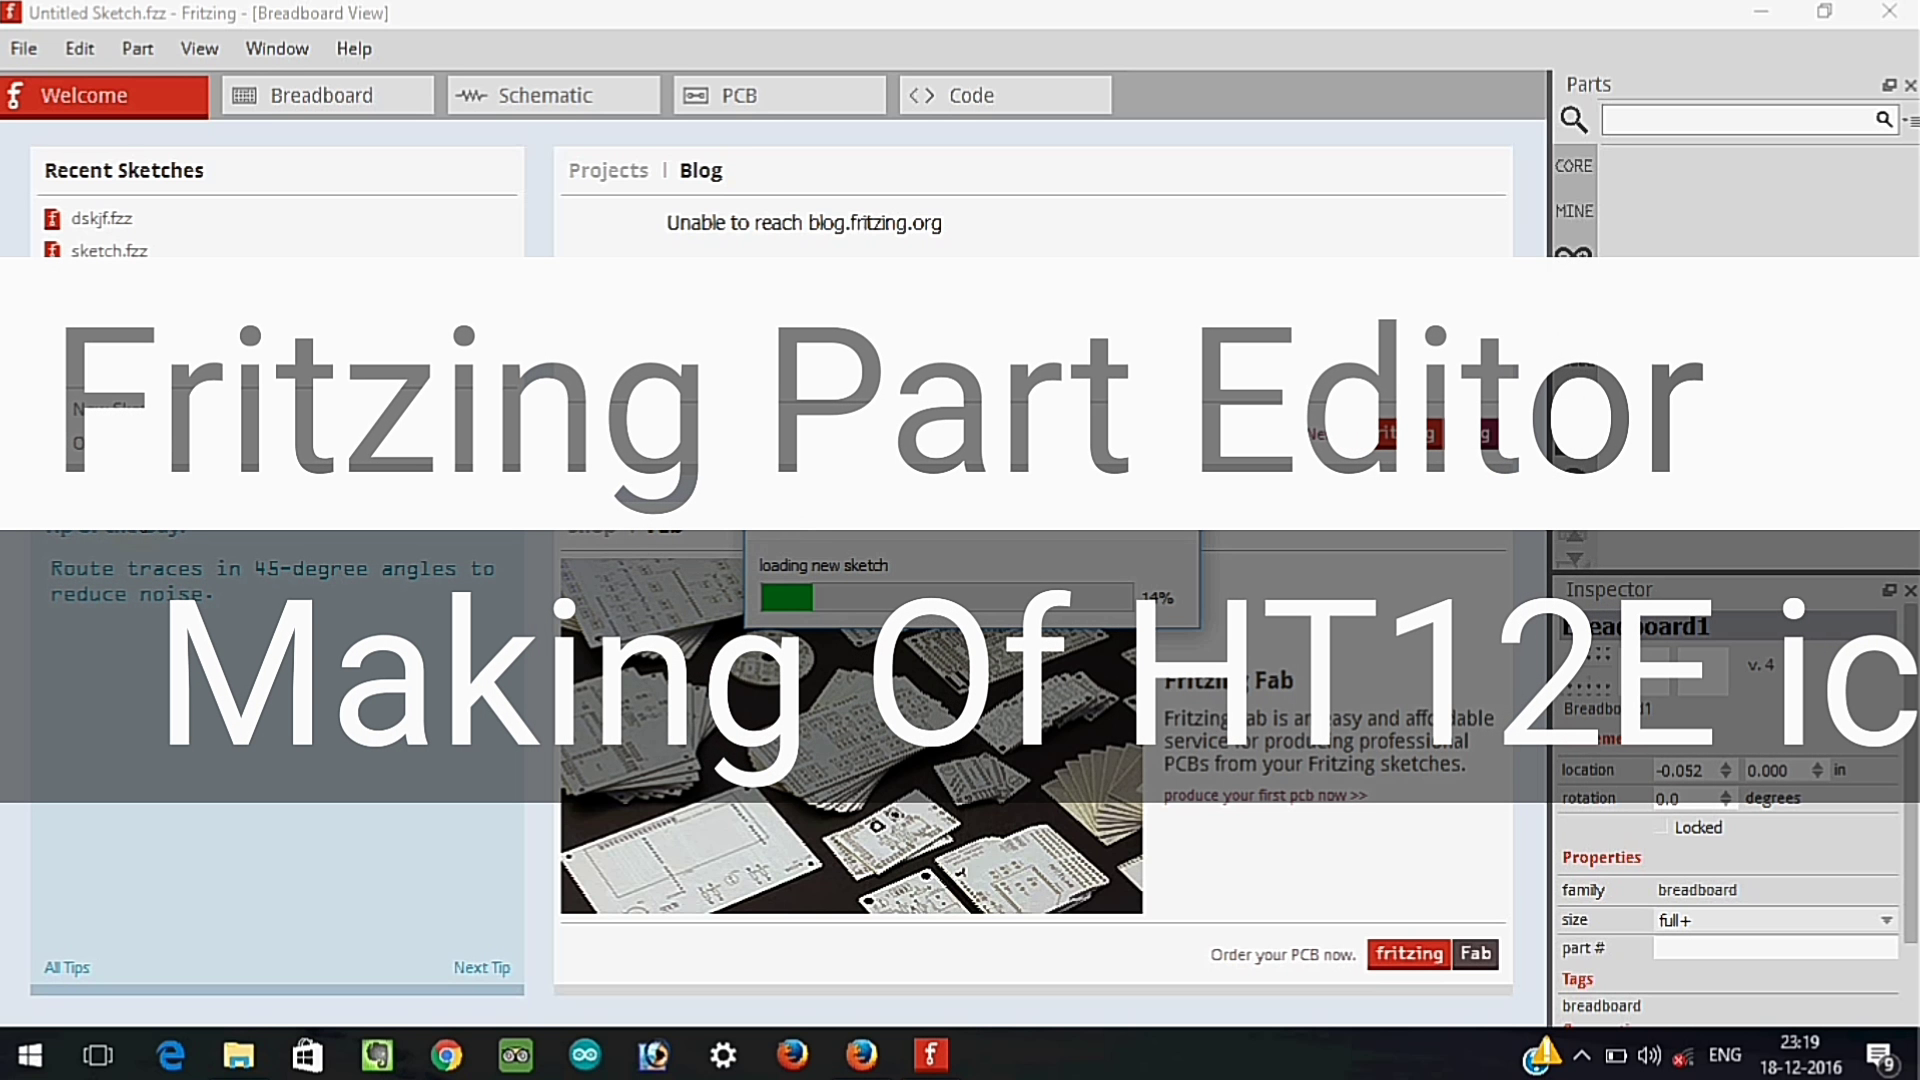
Task: Open recent sketch sketch.fzz
Action: pos(109,250)
